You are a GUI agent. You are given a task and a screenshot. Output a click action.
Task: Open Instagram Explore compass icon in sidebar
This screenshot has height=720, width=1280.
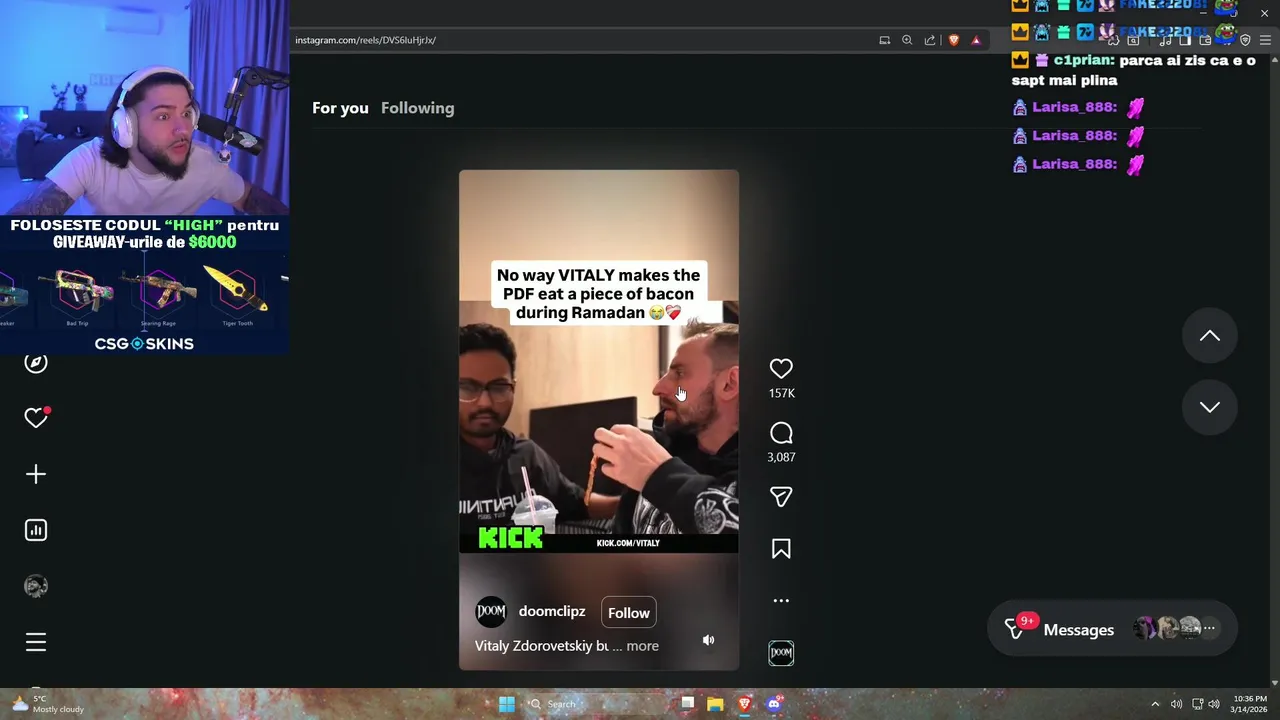click(36, 363)
